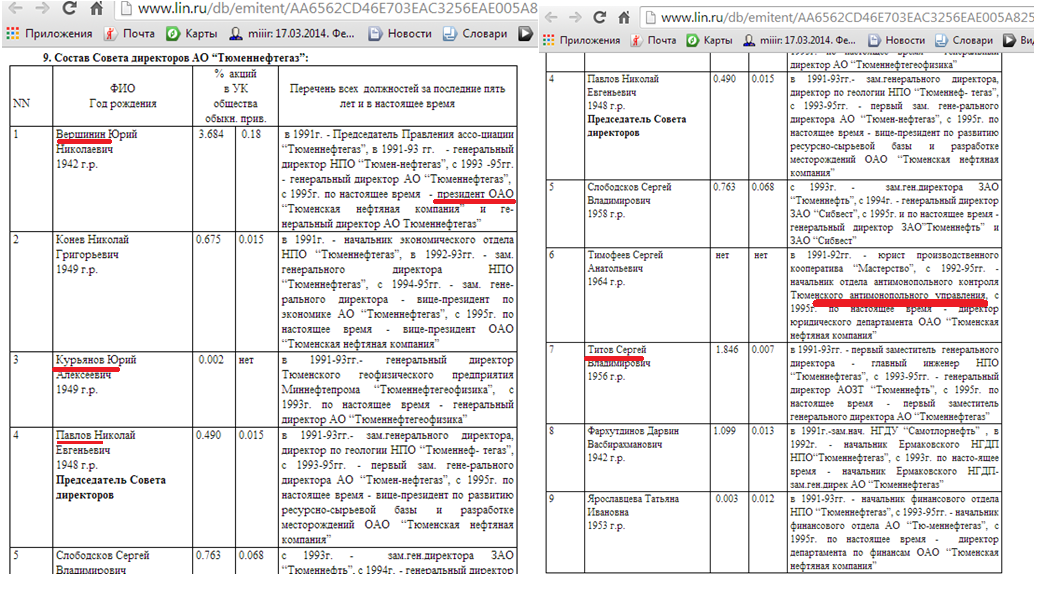Click 'Тюменского антимонопольного управления' text in Тимофеев row
1037x595 pixels.
click(888, 296)
